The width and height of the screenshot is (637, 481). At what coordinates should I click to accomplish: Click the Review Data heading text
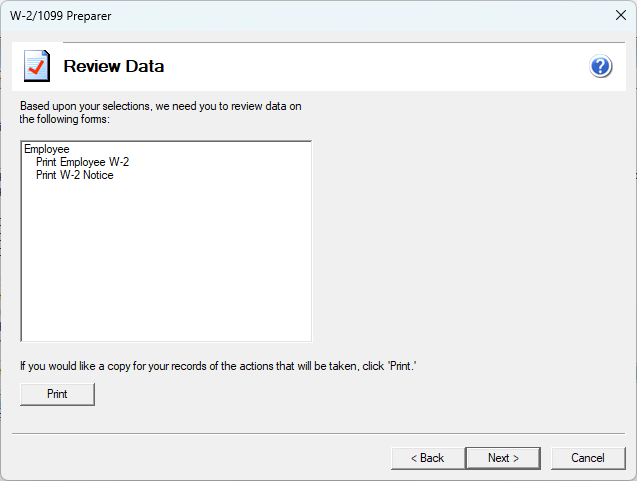pyautogui.click(x=113, y=67)
